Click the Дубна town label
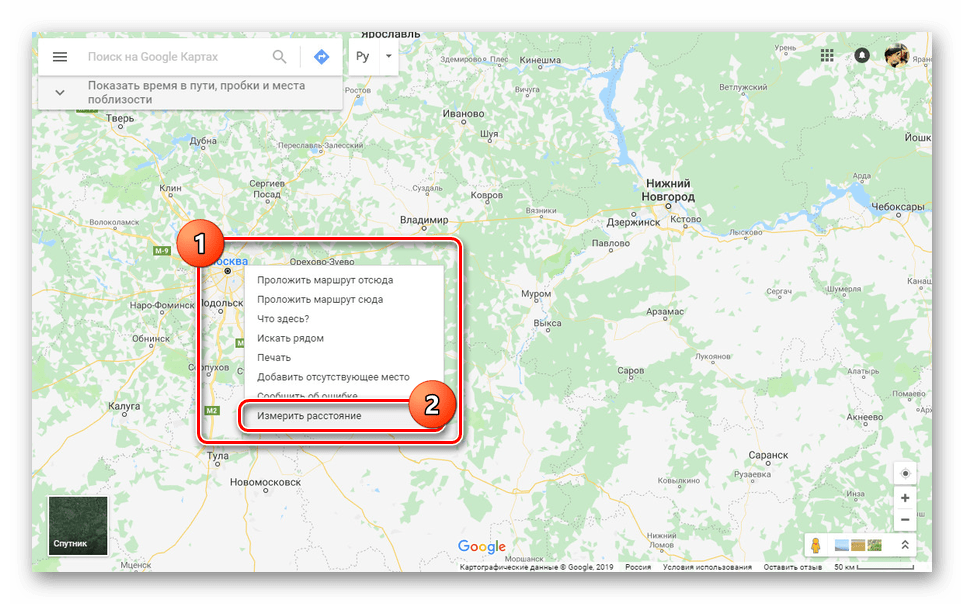The width and height of the screenshot is (964, 604). 203,141
